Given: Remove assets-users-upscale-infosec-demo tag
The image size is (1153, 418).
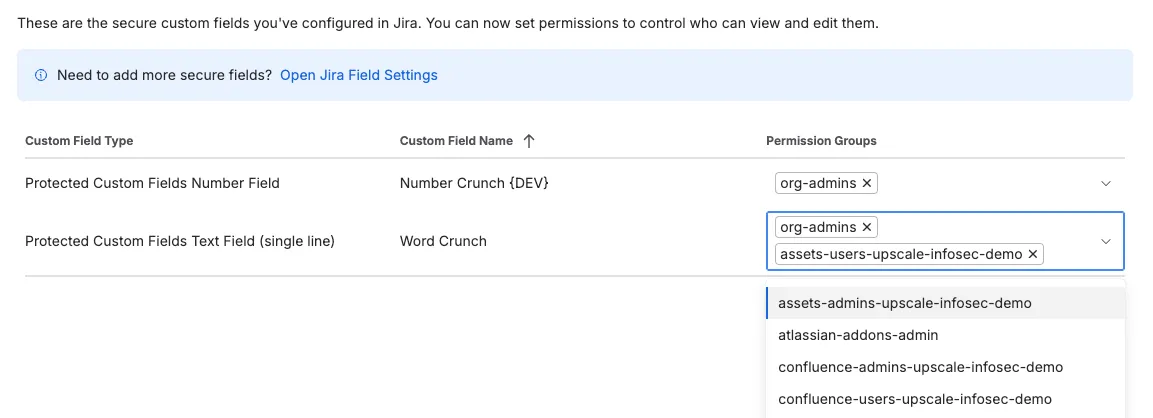Looking at the screenshot, I should point(1032,254).
